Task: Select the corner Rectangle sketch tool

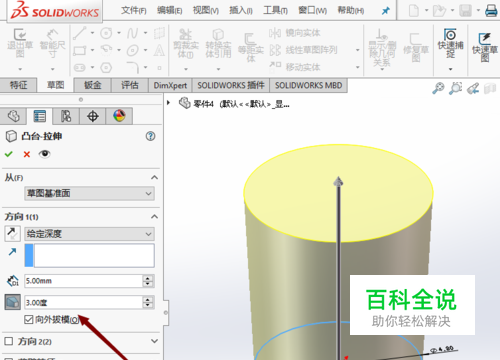Action: coord(80,50)
